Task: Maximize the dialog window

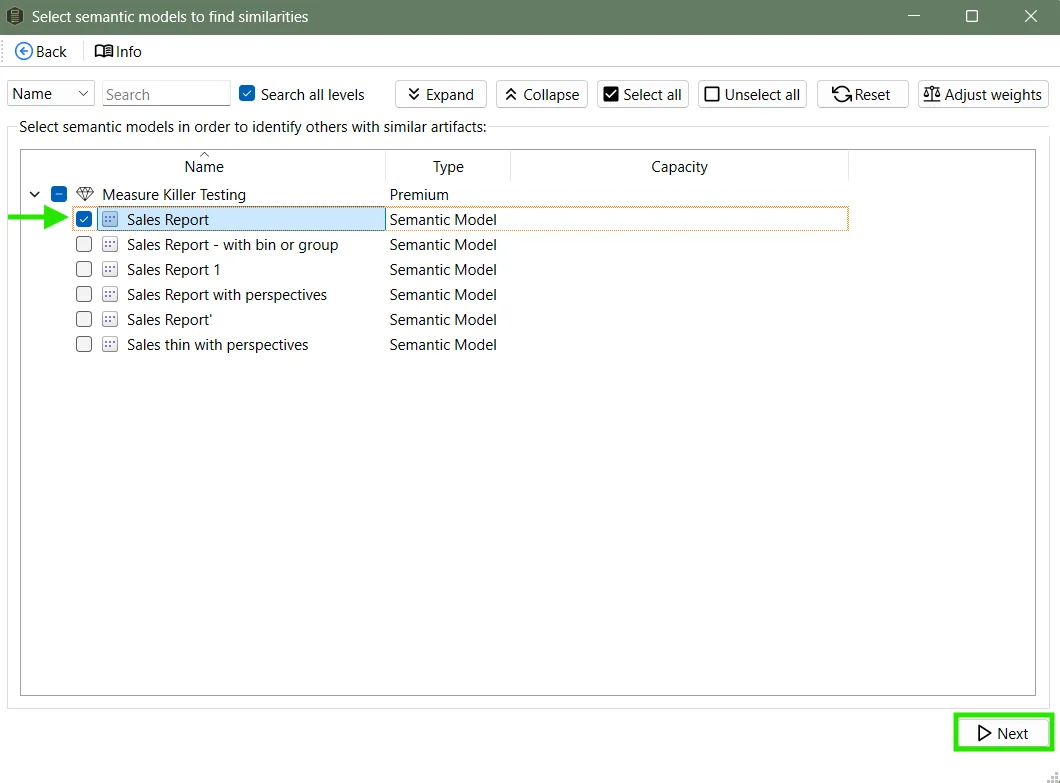Action: 971,16
